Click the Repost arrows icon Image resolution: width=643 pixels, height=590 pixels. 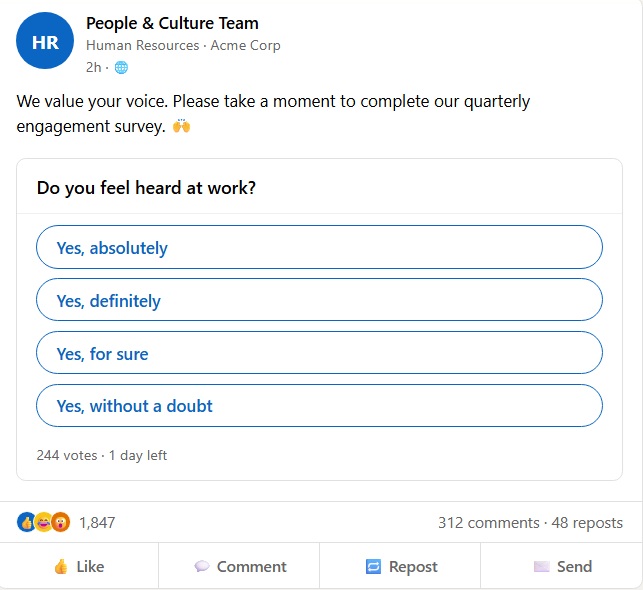coord(373,566)
